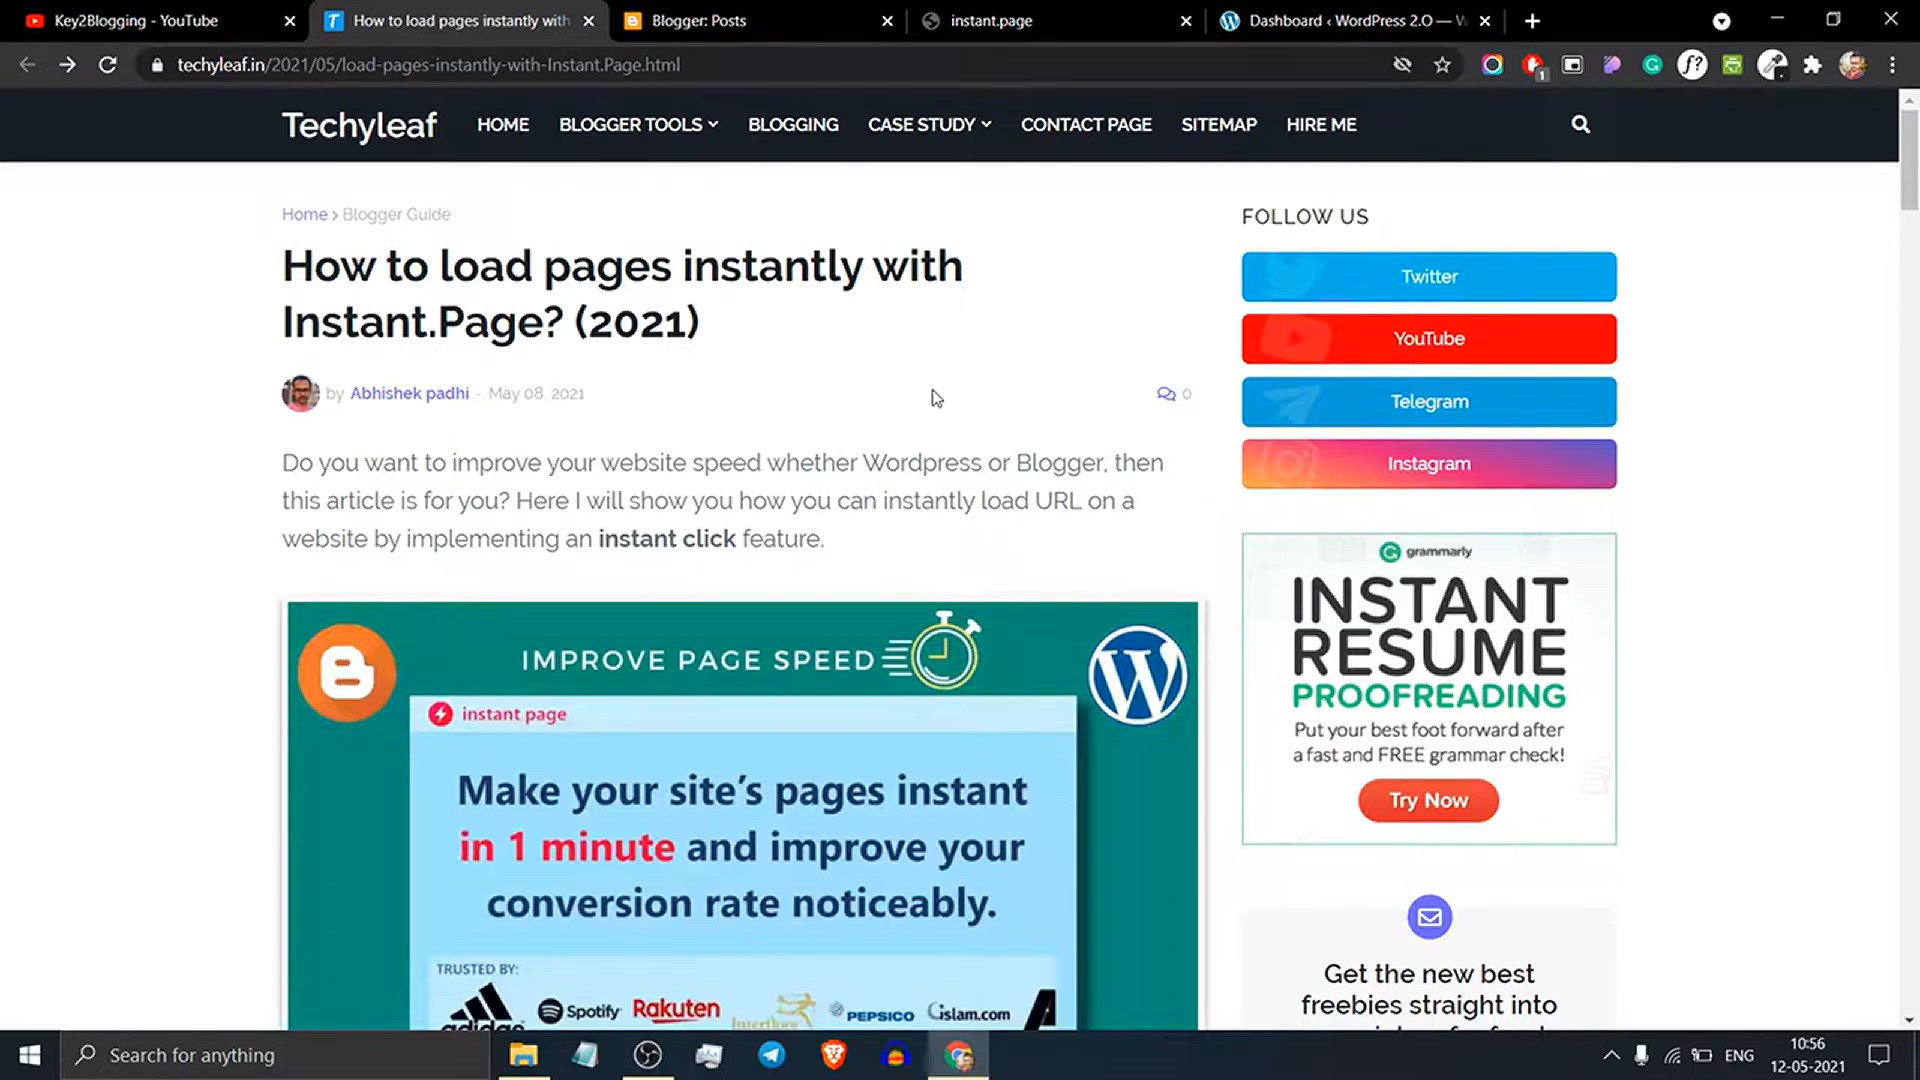Open the Blogger Guide breadcrumb
This screenshot has height=1080, width=1920.
click(x=396, y=215)
